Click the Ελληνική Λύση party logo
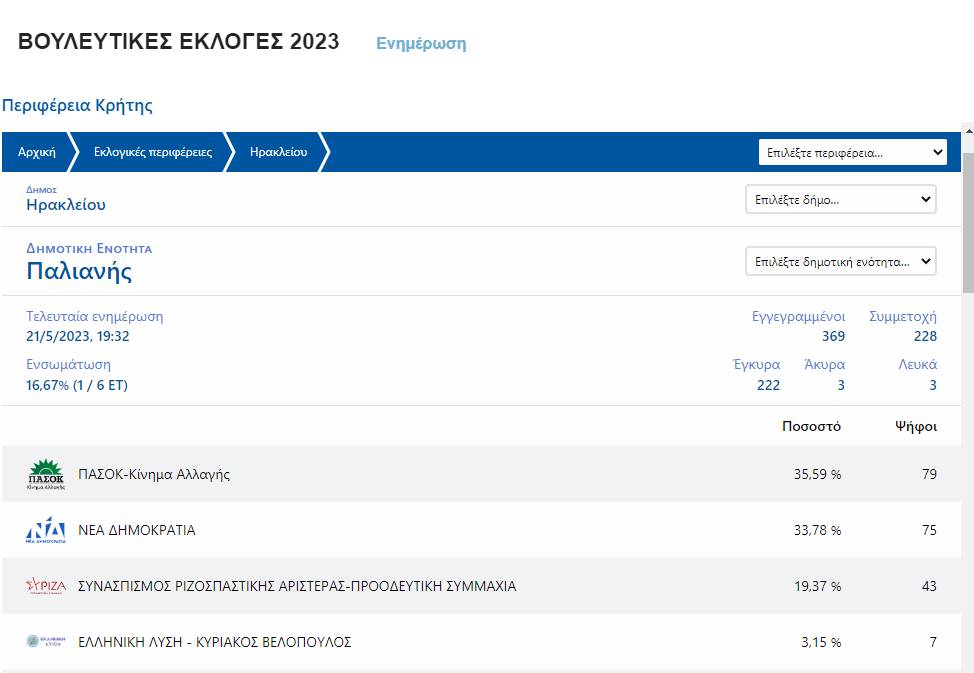The height and width of the screenshot is (673, 974). click(x=46, y=641)
